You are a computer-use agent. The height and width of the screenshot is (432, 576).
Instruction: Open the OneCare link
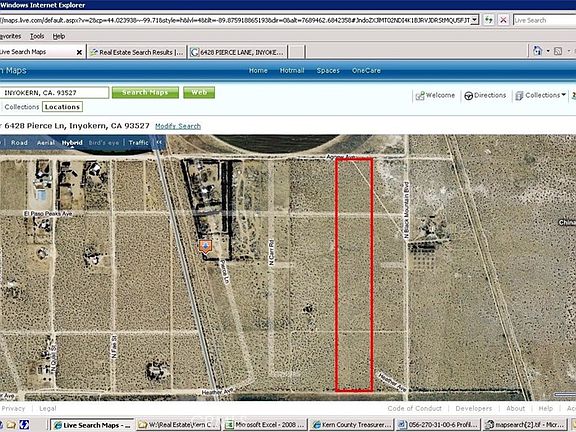click(366, 71)
